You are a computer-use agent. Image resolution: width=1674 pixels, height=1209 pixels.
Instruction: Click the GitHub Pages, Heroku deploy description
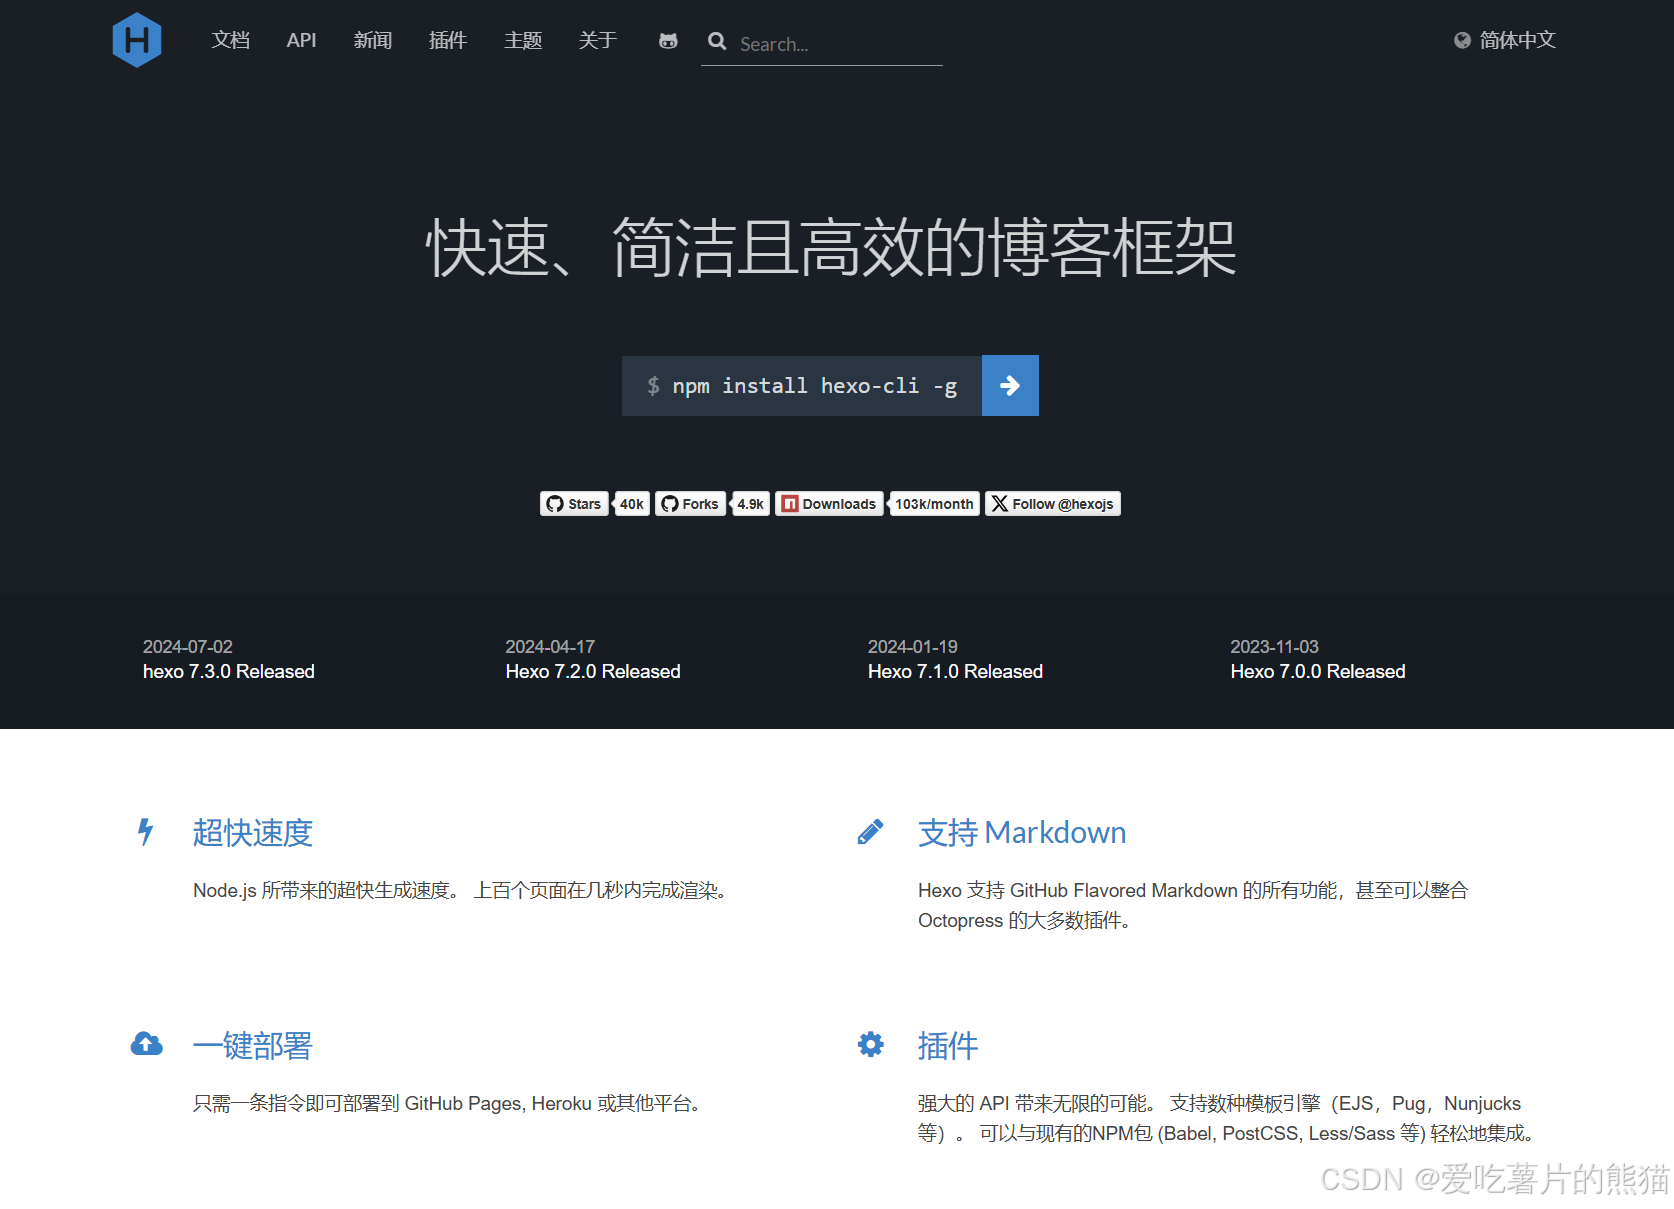coord(450,1103)
